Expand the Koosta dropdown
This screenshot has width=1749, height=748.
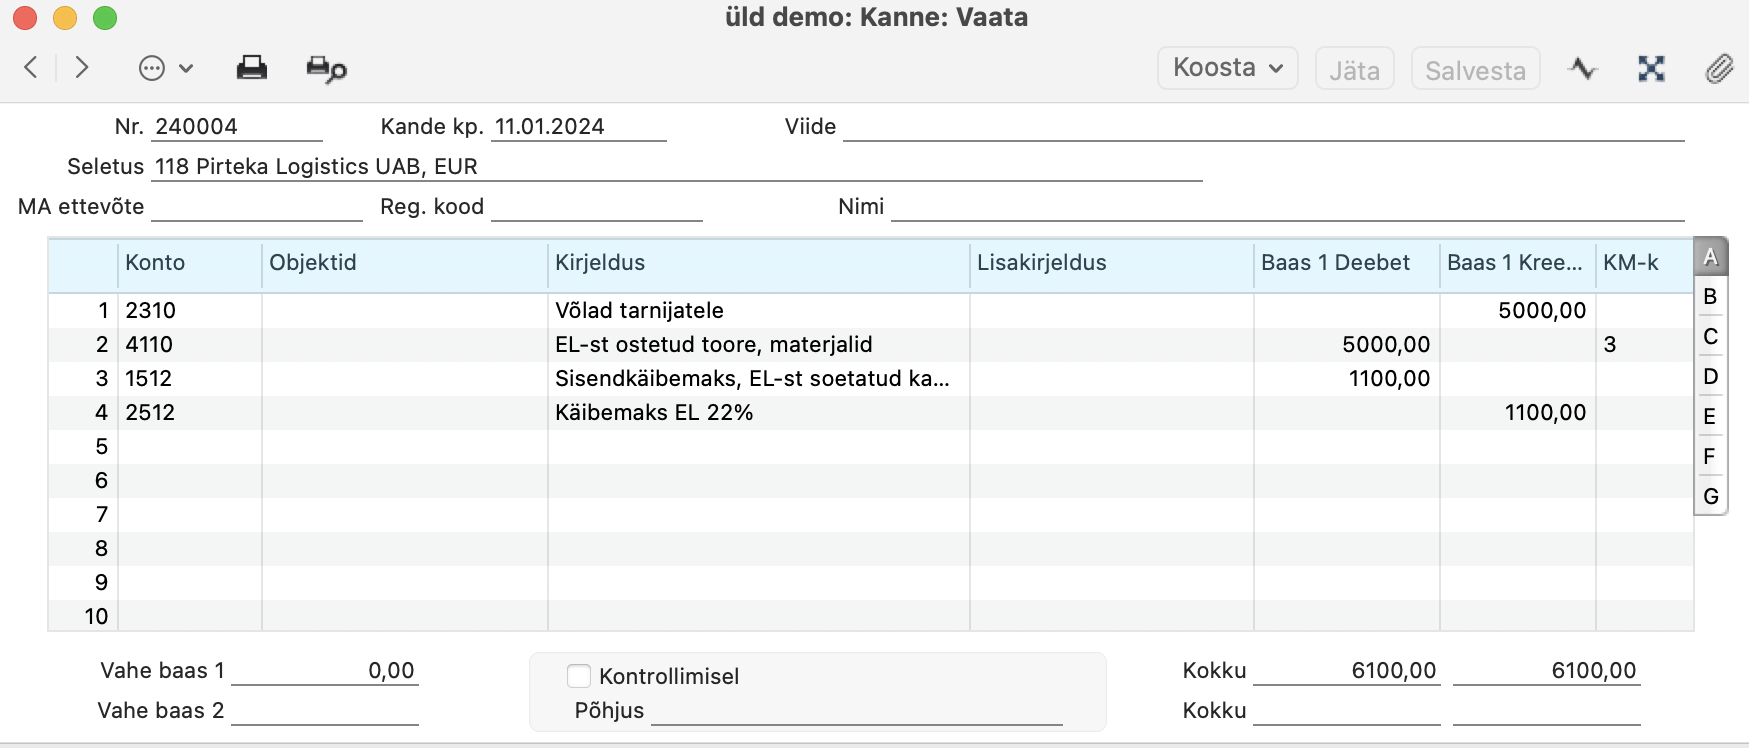1228,68
